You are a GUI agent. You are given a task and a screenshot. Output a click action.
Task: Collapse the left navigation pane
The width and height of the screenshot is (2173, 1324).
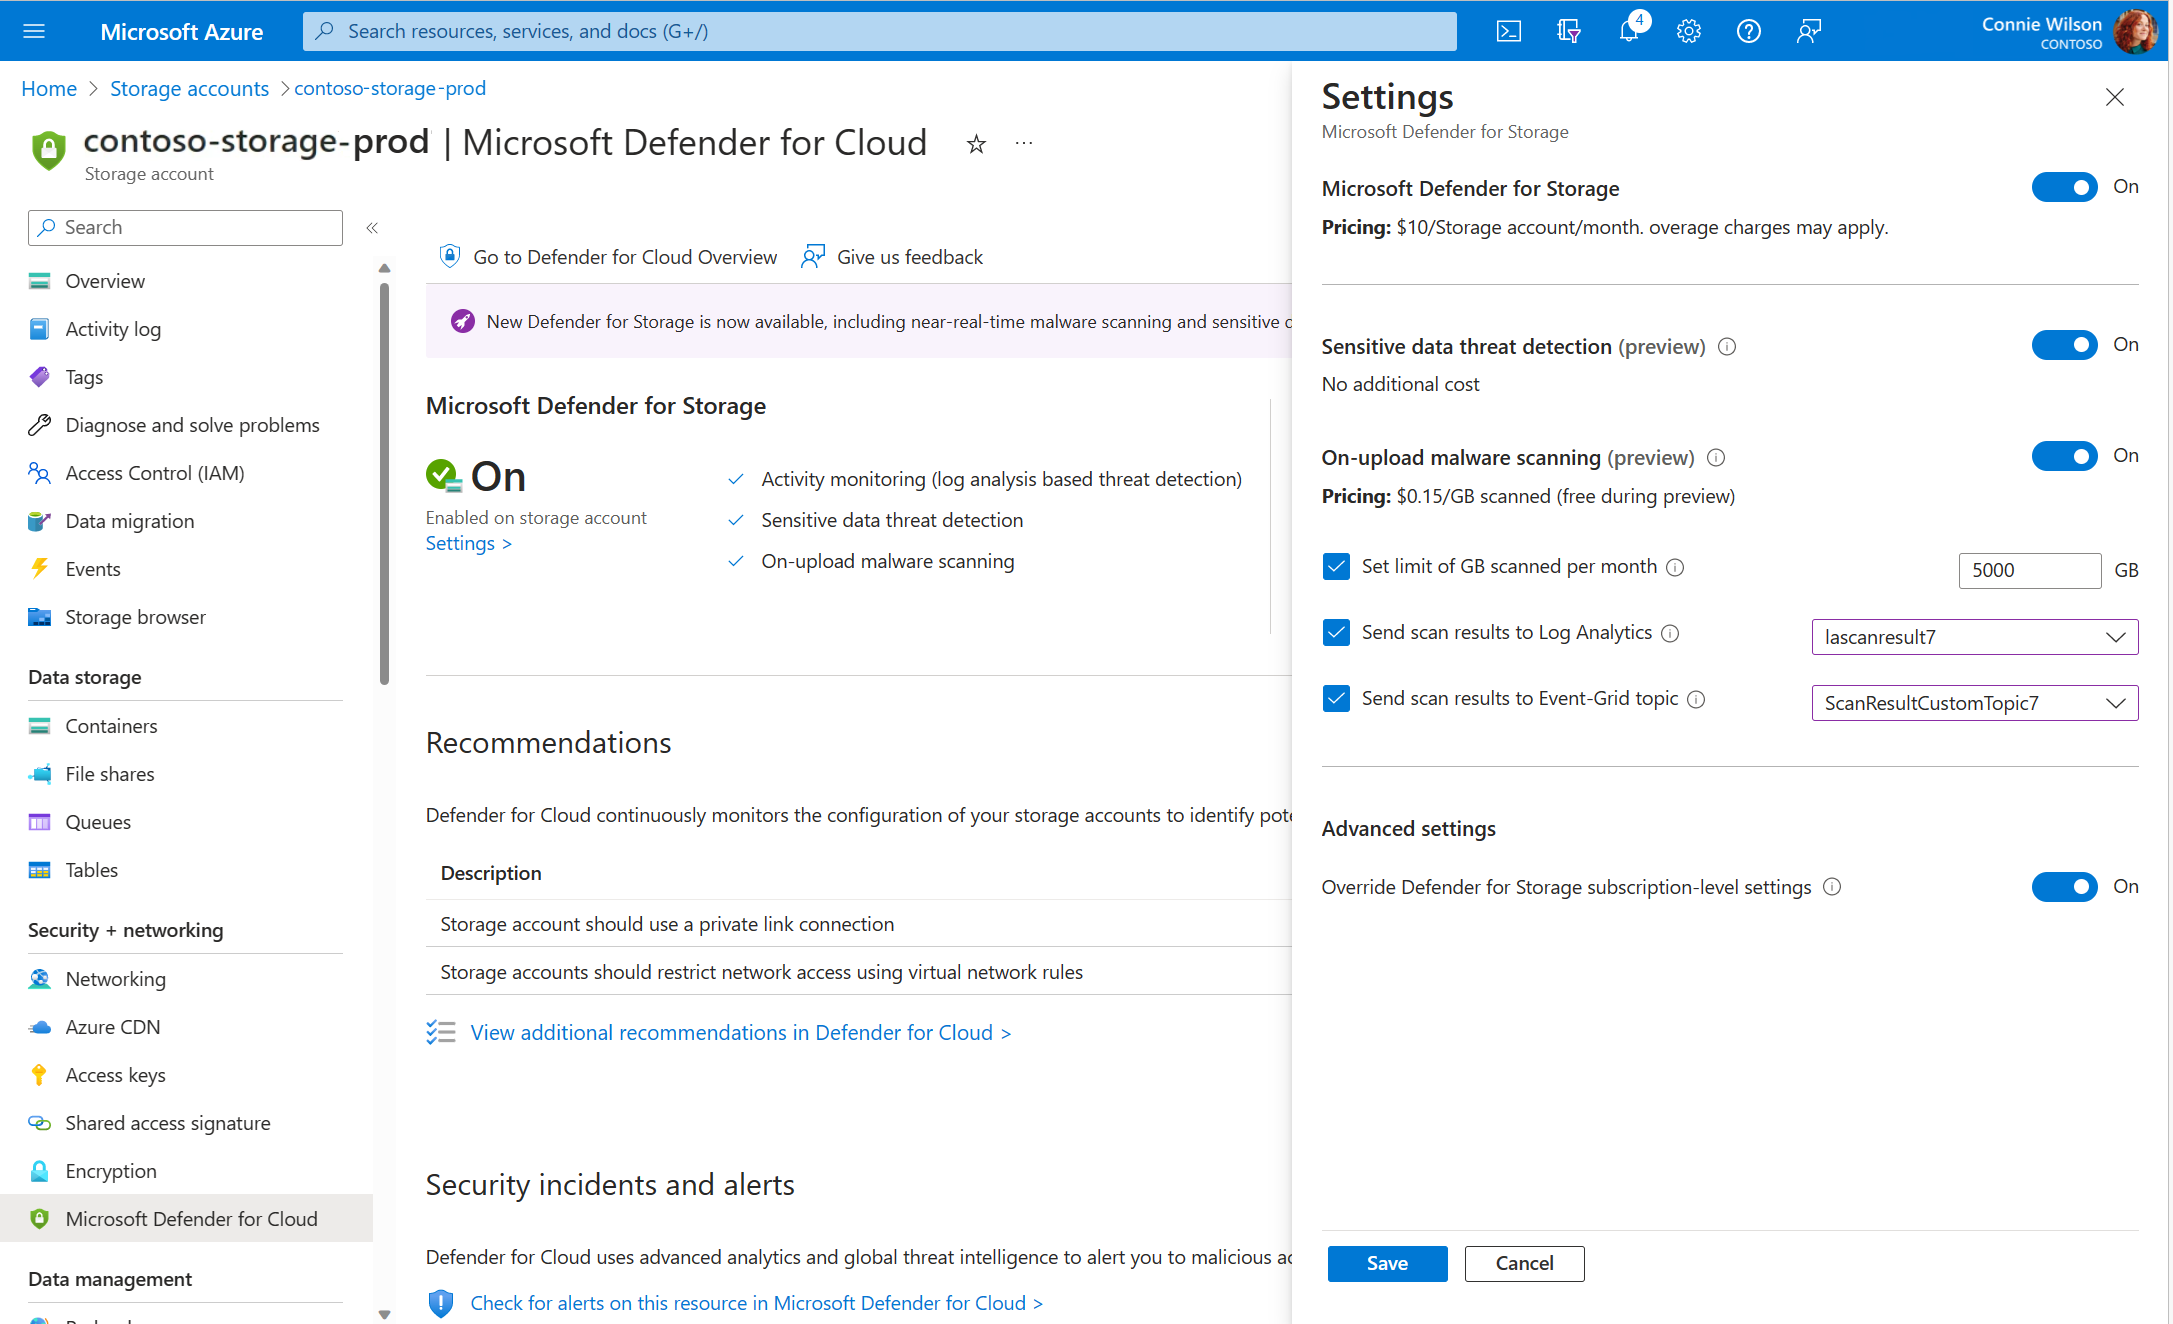click(x=371, y=227)
